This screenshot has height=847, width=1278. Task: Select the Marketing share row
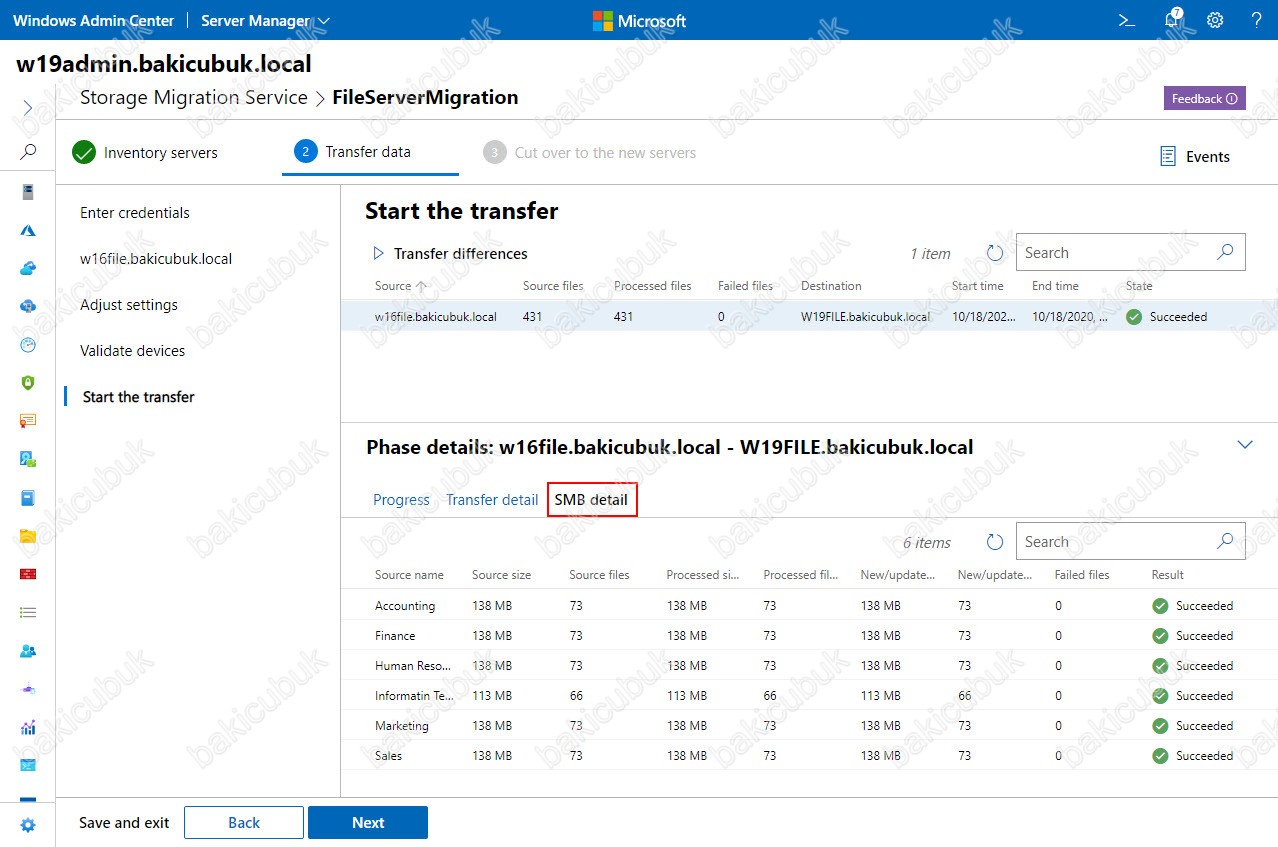coord(809,725)
